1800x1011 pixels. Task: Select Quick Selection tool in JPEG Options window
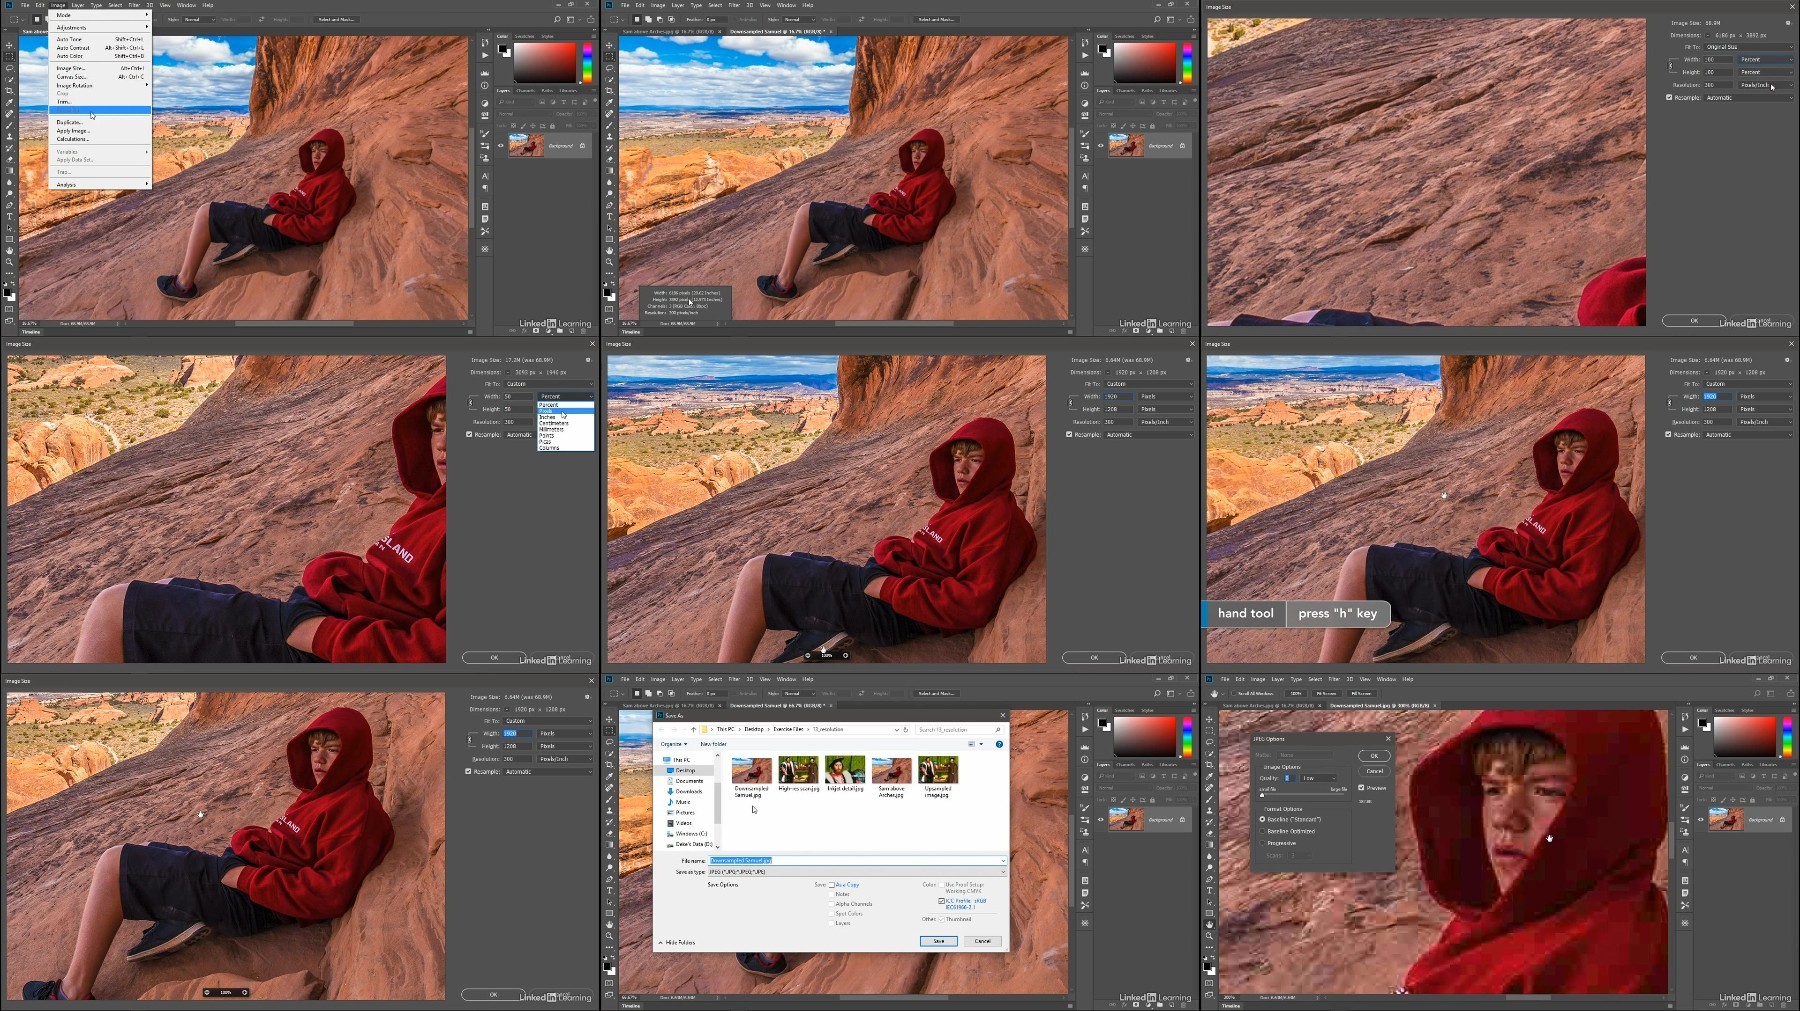(1209, 753)
